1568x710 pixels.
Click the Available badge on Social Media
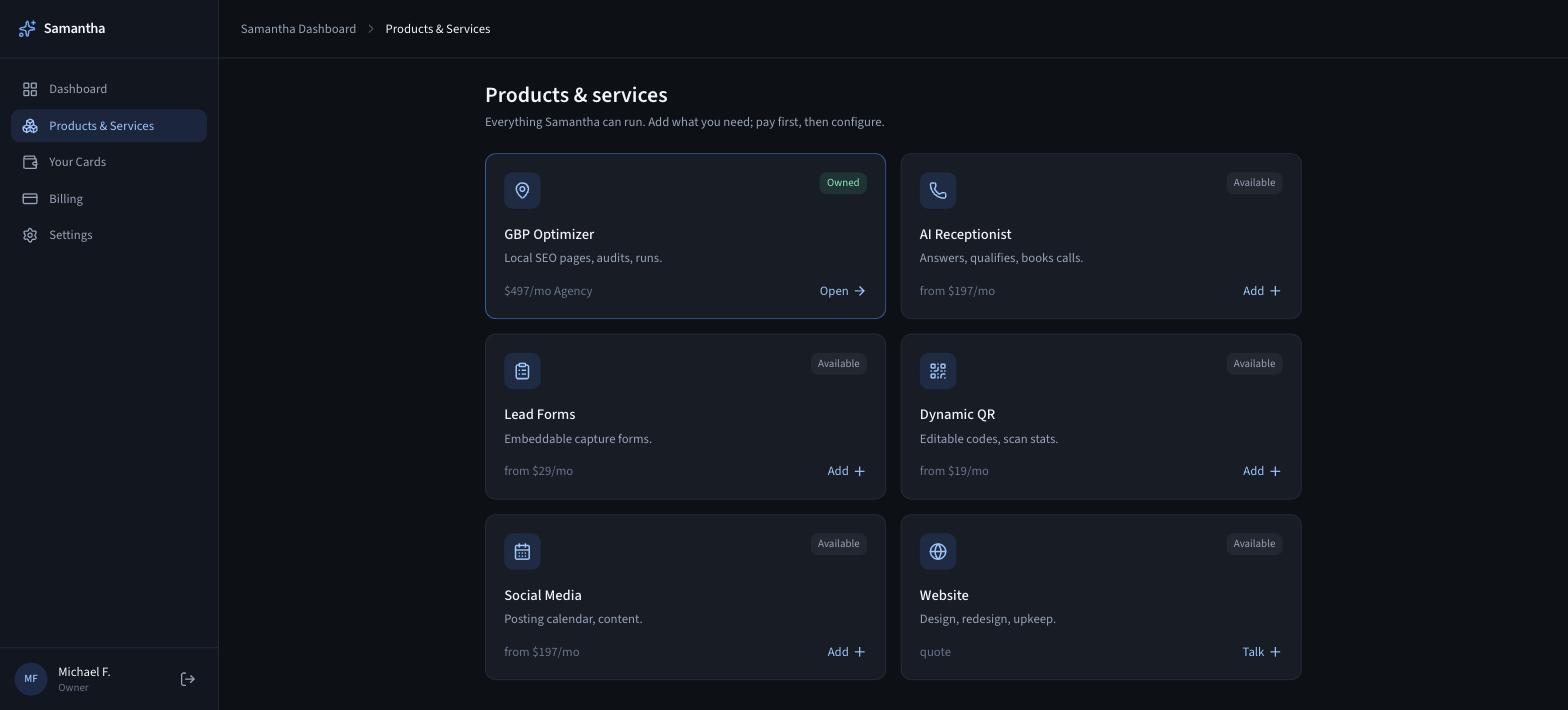(839, 544)
